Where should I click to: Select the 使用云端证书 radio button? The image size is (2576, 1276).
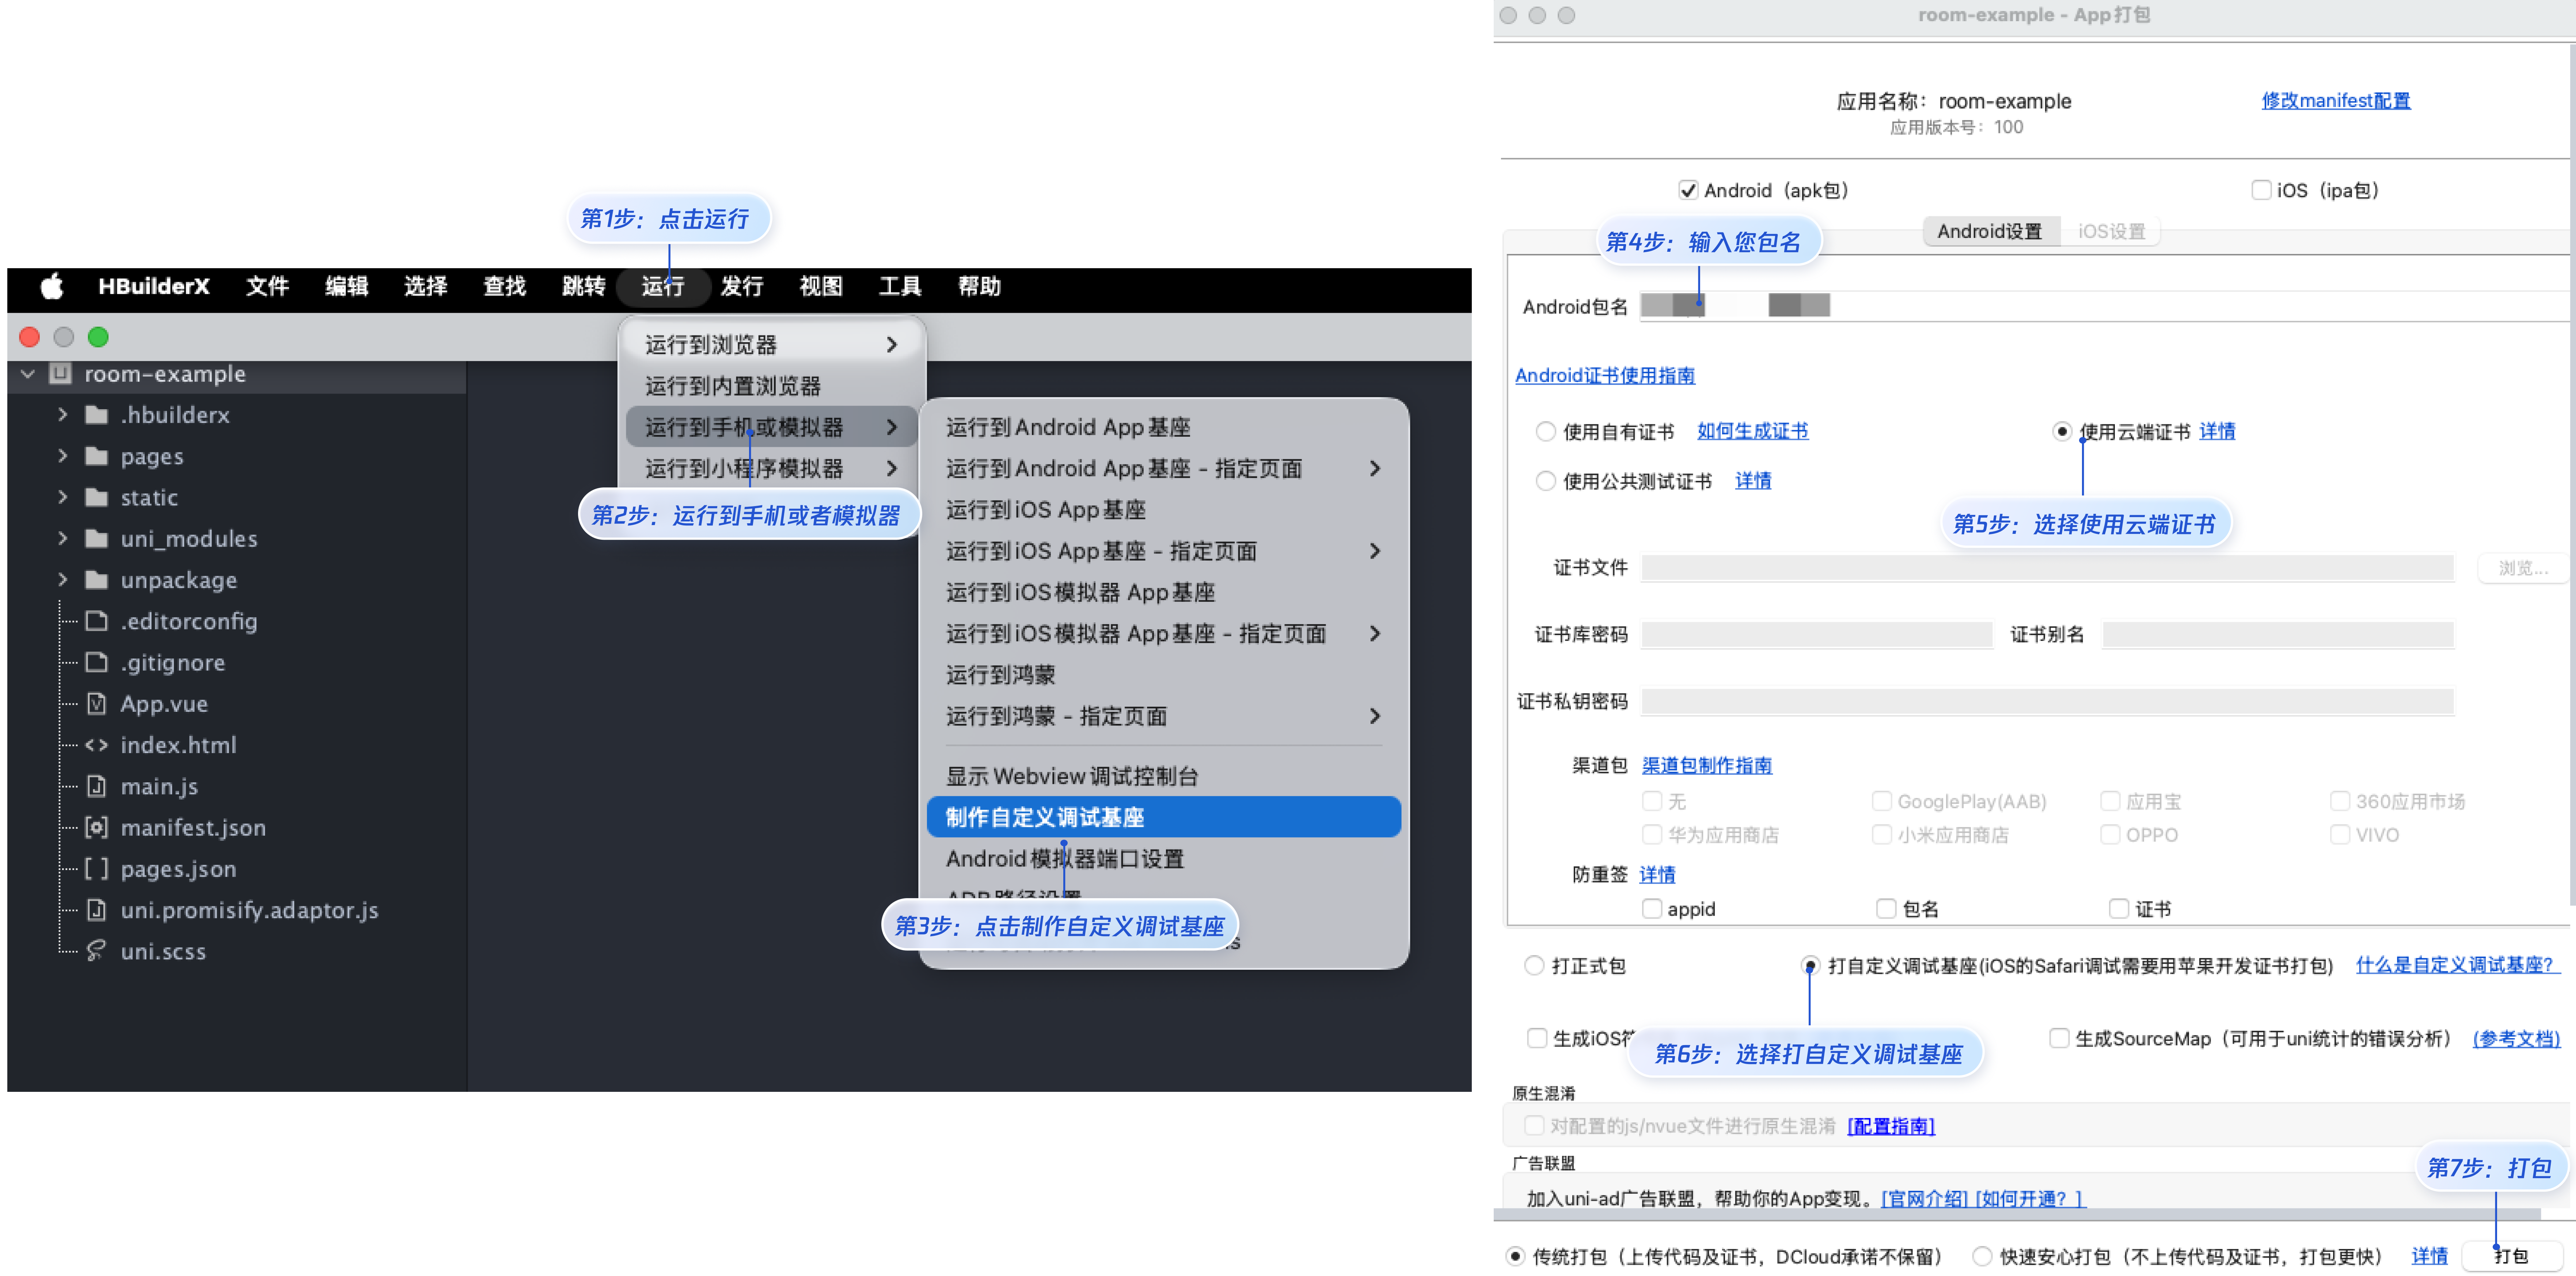(2061, 432)
